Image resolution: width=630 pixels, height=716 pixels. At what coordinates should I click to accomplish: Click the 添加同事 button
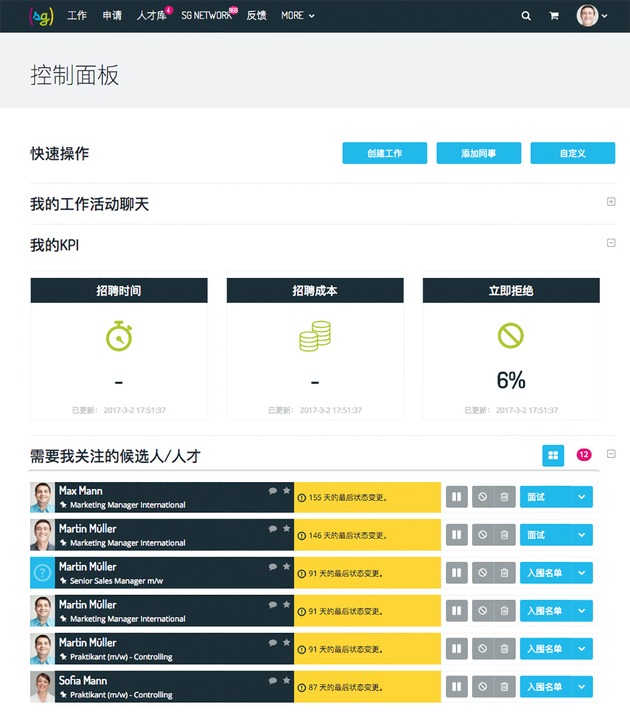(478, 153)
